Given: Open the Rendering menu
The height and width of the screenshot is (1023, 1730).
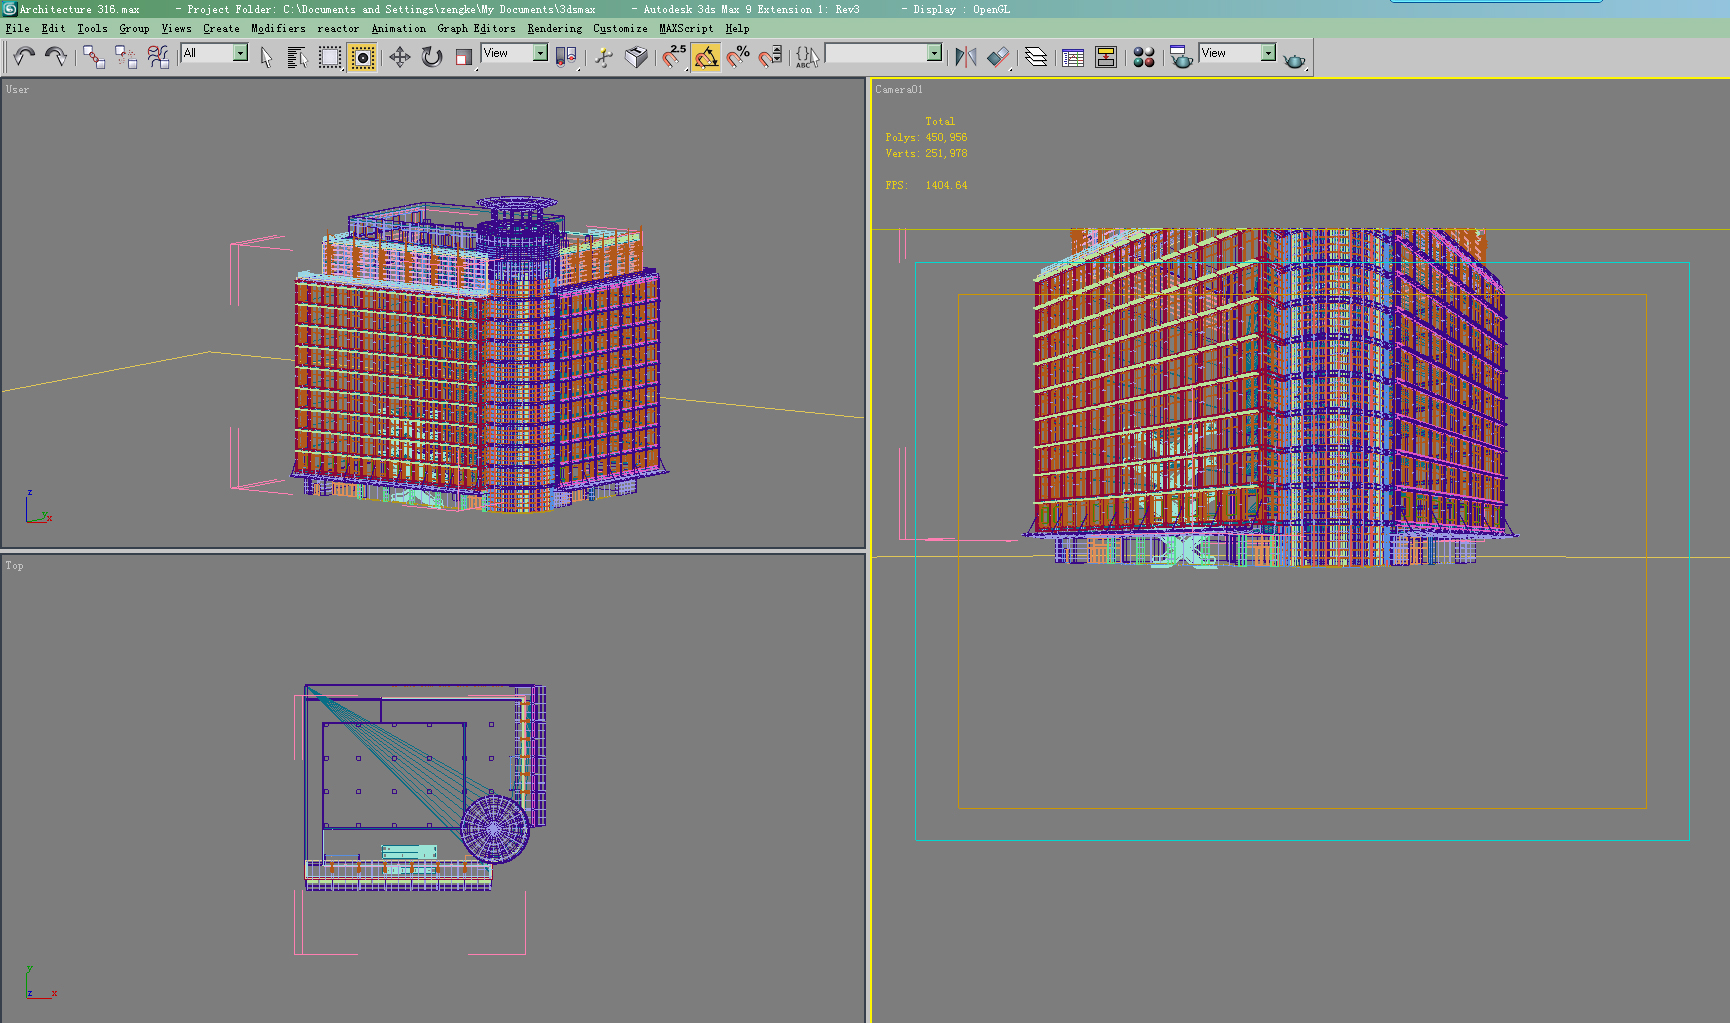Looking at the screenshot, I should tap(554, 28).
